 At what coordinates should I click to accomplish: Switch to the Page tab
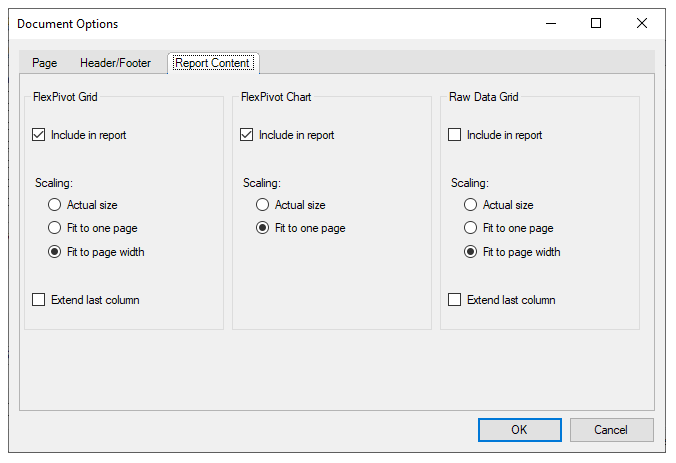coord(44,63)
